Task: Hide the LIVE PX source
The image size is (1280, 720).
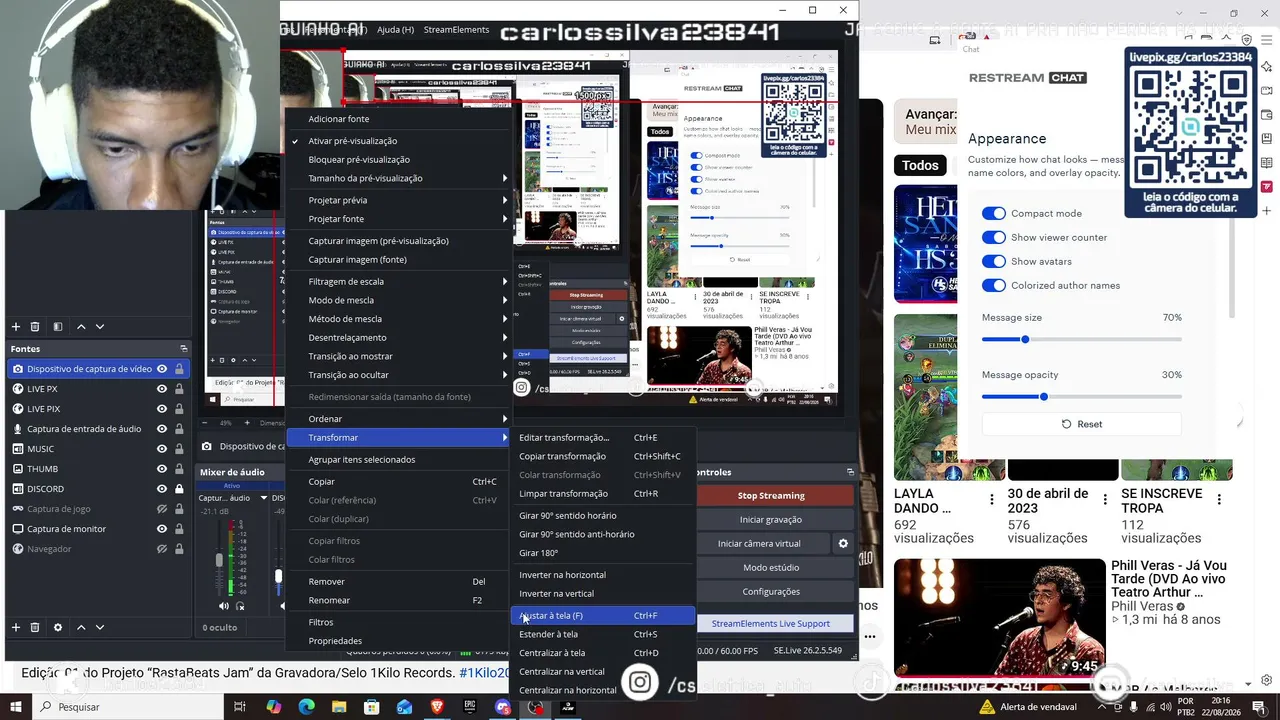Action: coord(162,389)
